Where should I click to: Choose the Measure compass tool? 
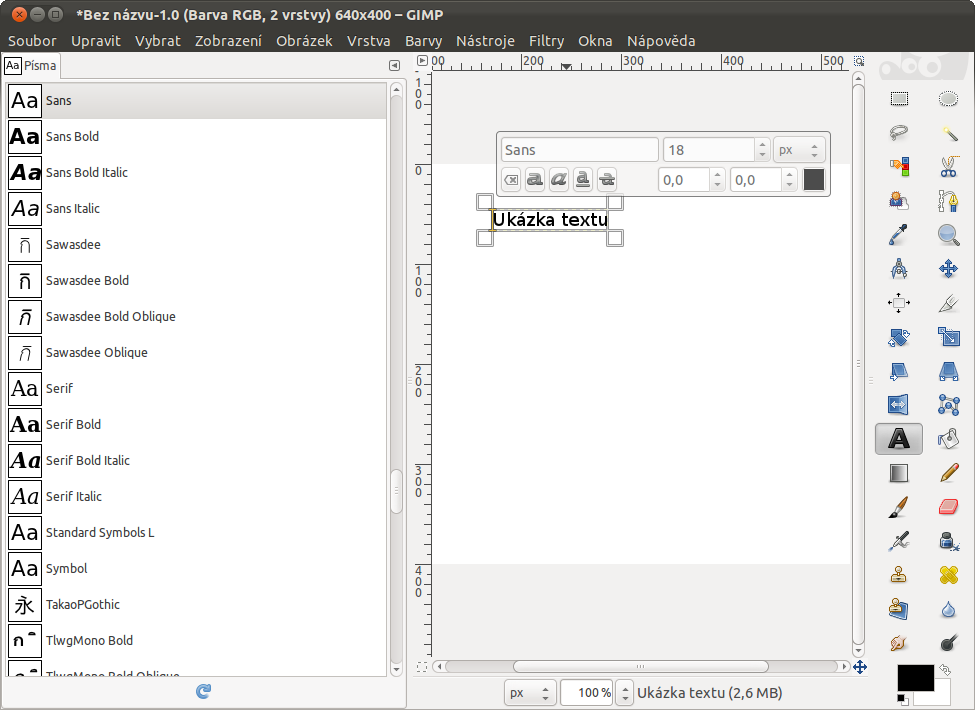tap(899, 269)
